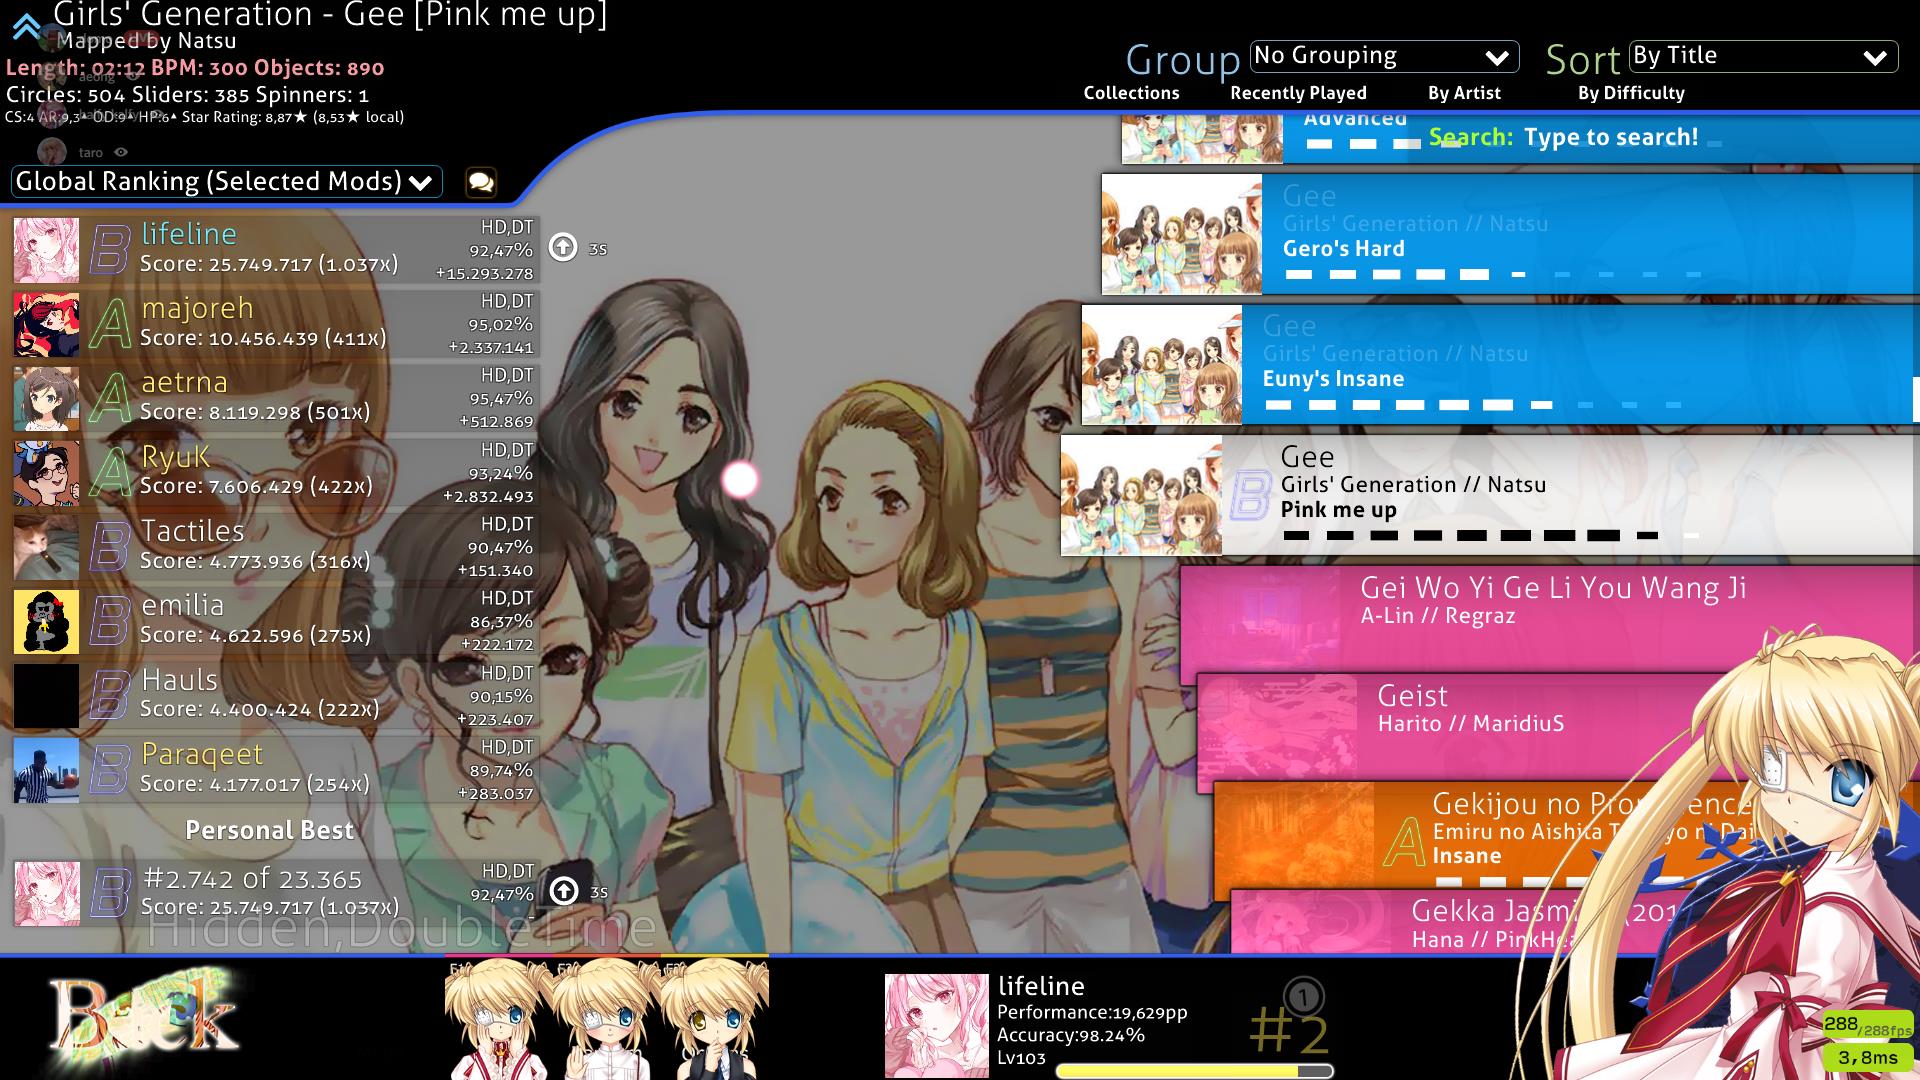Click the 3,8ms latency readout
The width and height of the screenshot is (1920, 1080).
1867,1057
